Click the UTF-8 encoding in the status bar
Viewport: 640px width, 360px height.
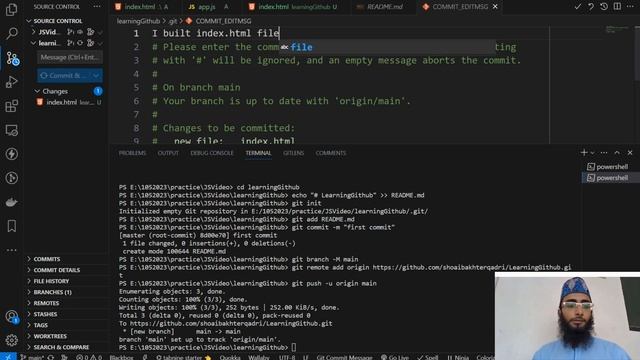click(287, 357)
